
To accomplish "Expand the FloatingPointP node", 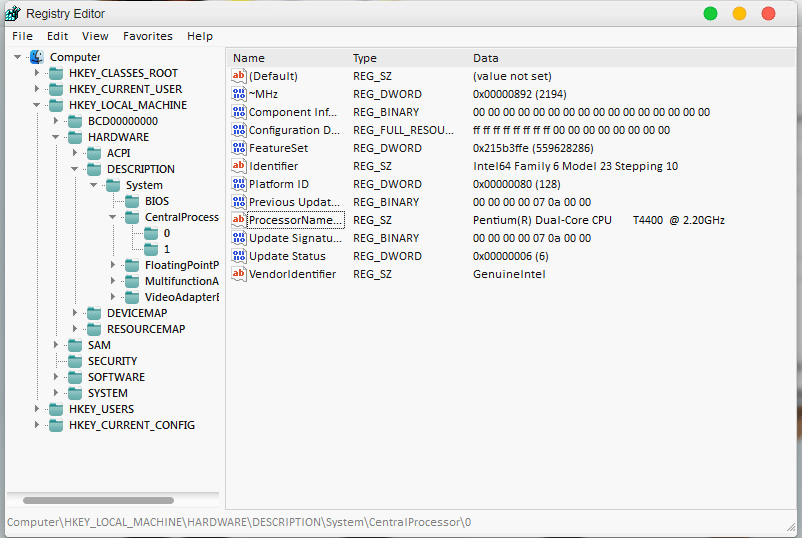I will pos(113,265).
